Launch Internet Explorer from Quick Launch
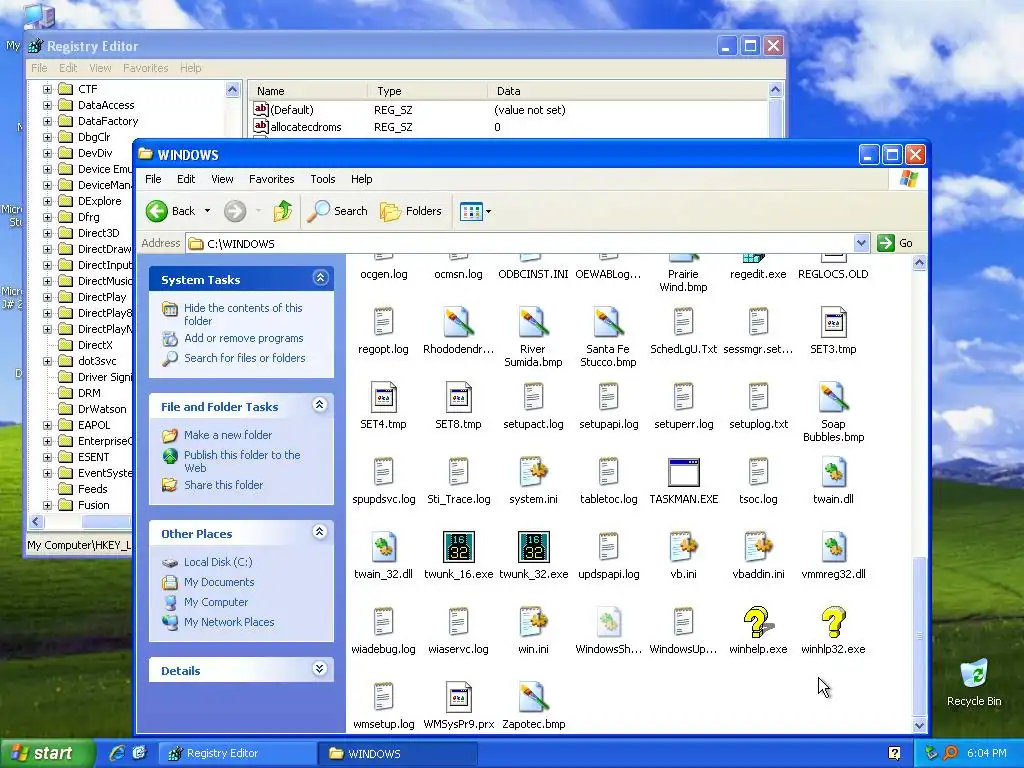 (117, 753)
